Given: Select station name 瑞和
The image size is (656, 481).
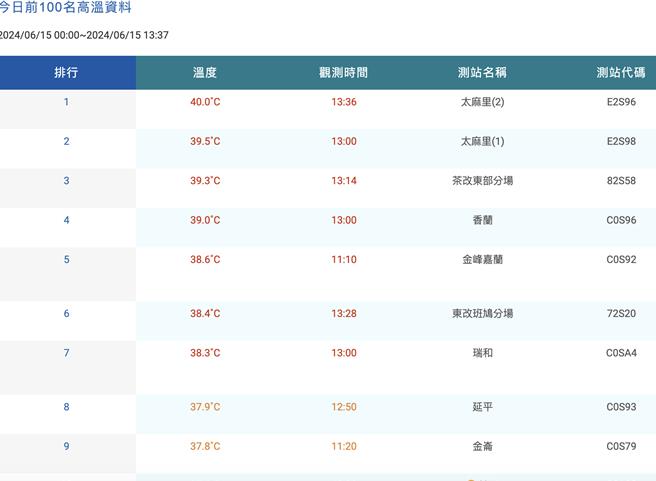Looking at the screenshot, I should coord(482,353).
